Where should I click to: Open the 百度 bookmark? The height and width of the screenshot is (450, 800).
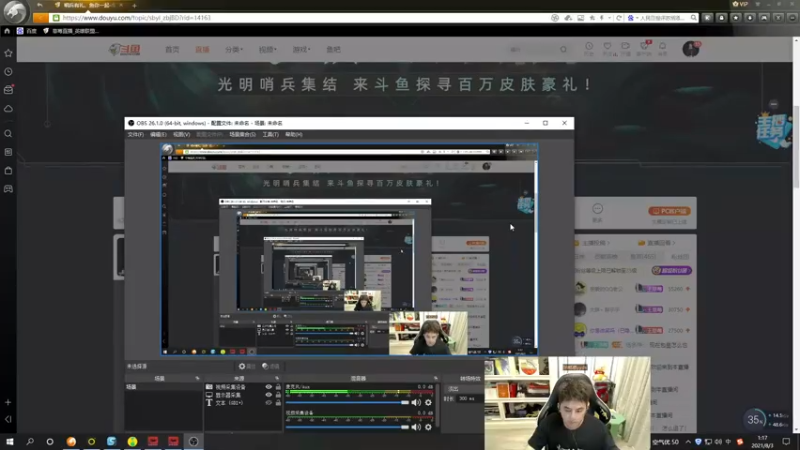pos(27,31)
